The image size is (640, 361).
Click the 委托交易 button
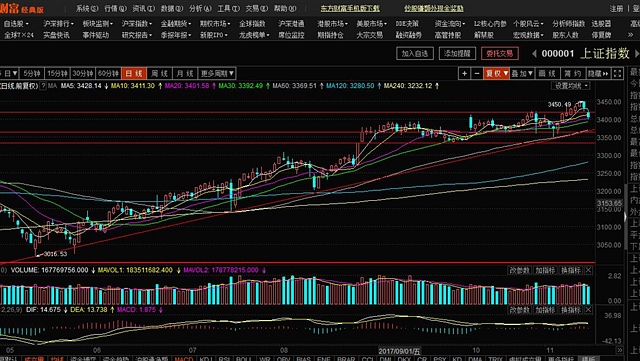click(500, 53)
